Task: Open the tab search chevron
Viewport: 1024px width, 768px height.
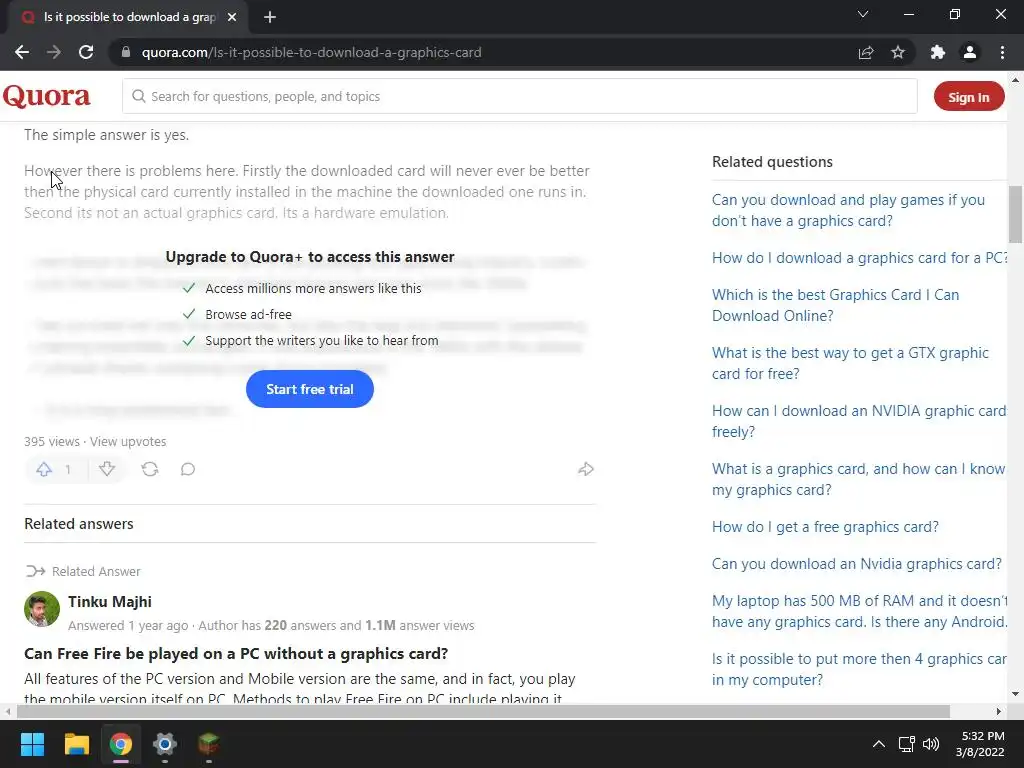Action: 863,14
